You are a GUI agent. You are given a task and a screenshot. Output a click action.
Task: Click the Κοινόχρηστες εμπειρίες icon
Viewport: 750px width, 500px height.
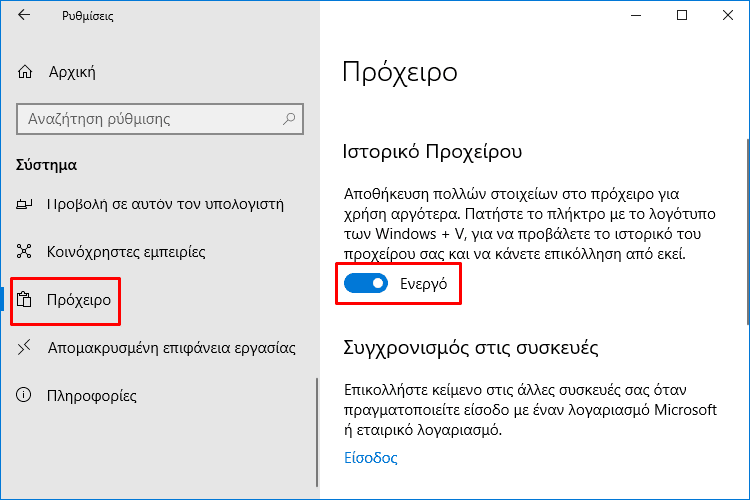[x=24, y=251]
